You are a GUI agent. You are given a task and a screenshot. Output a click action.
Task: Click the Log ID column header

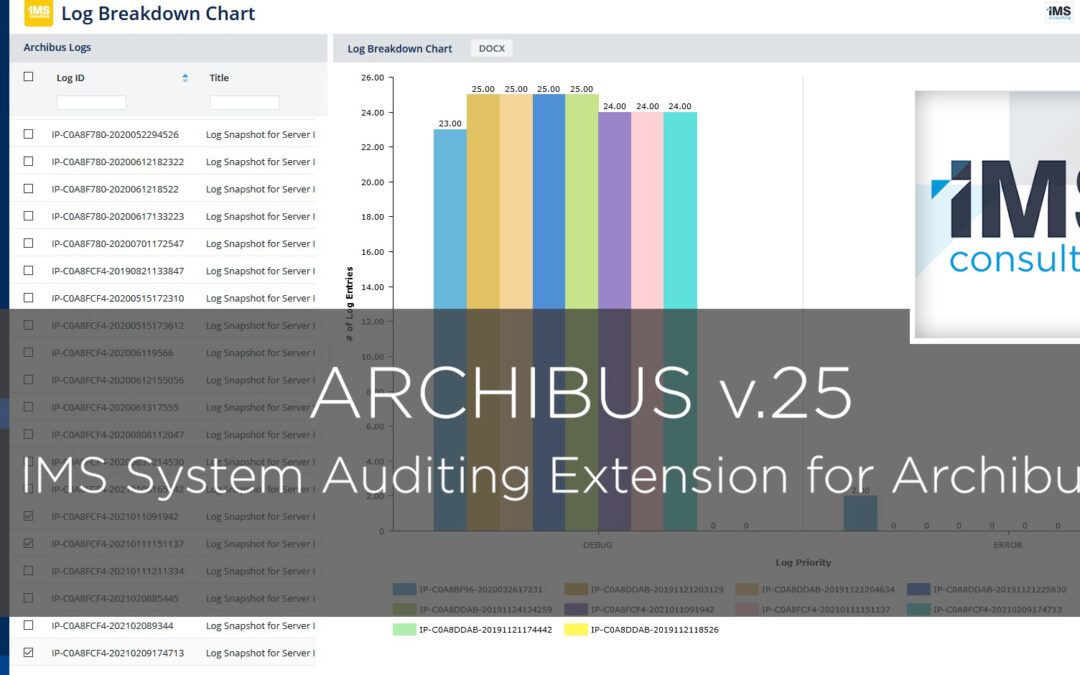point(70,78)
